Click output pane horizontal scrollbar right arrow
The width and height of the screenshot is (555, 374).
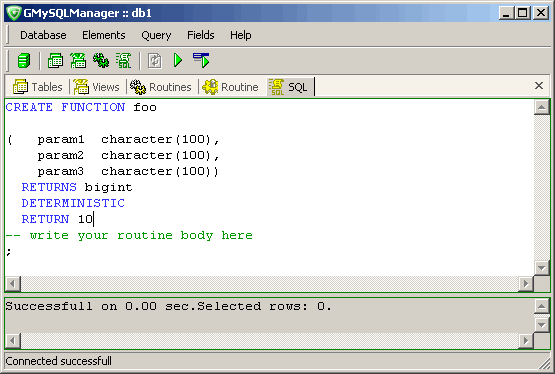point(526,341)
